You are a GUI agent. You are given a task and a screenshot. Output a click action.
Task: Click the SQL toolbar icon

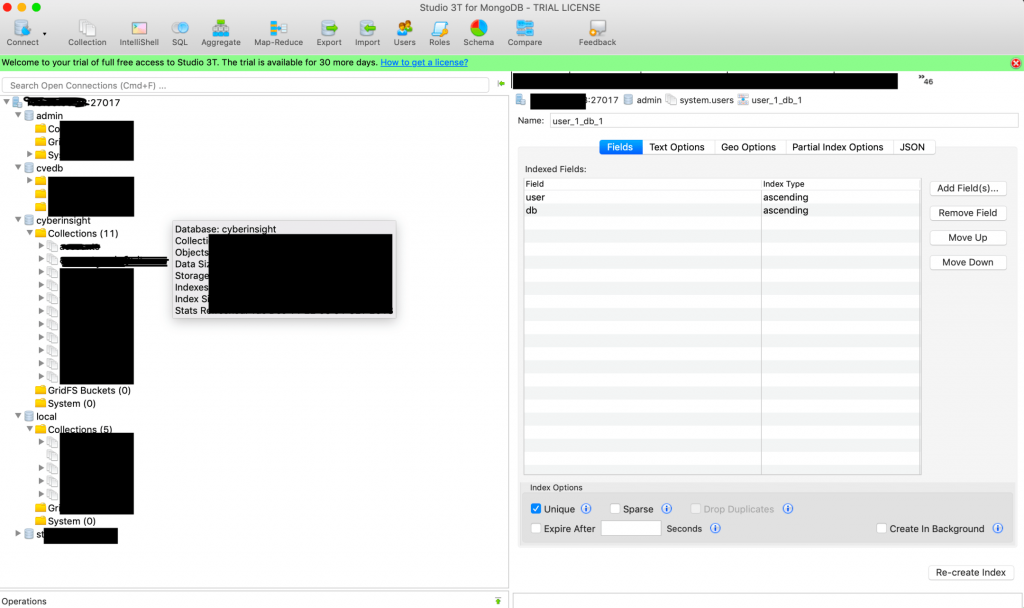coord(180,33)
